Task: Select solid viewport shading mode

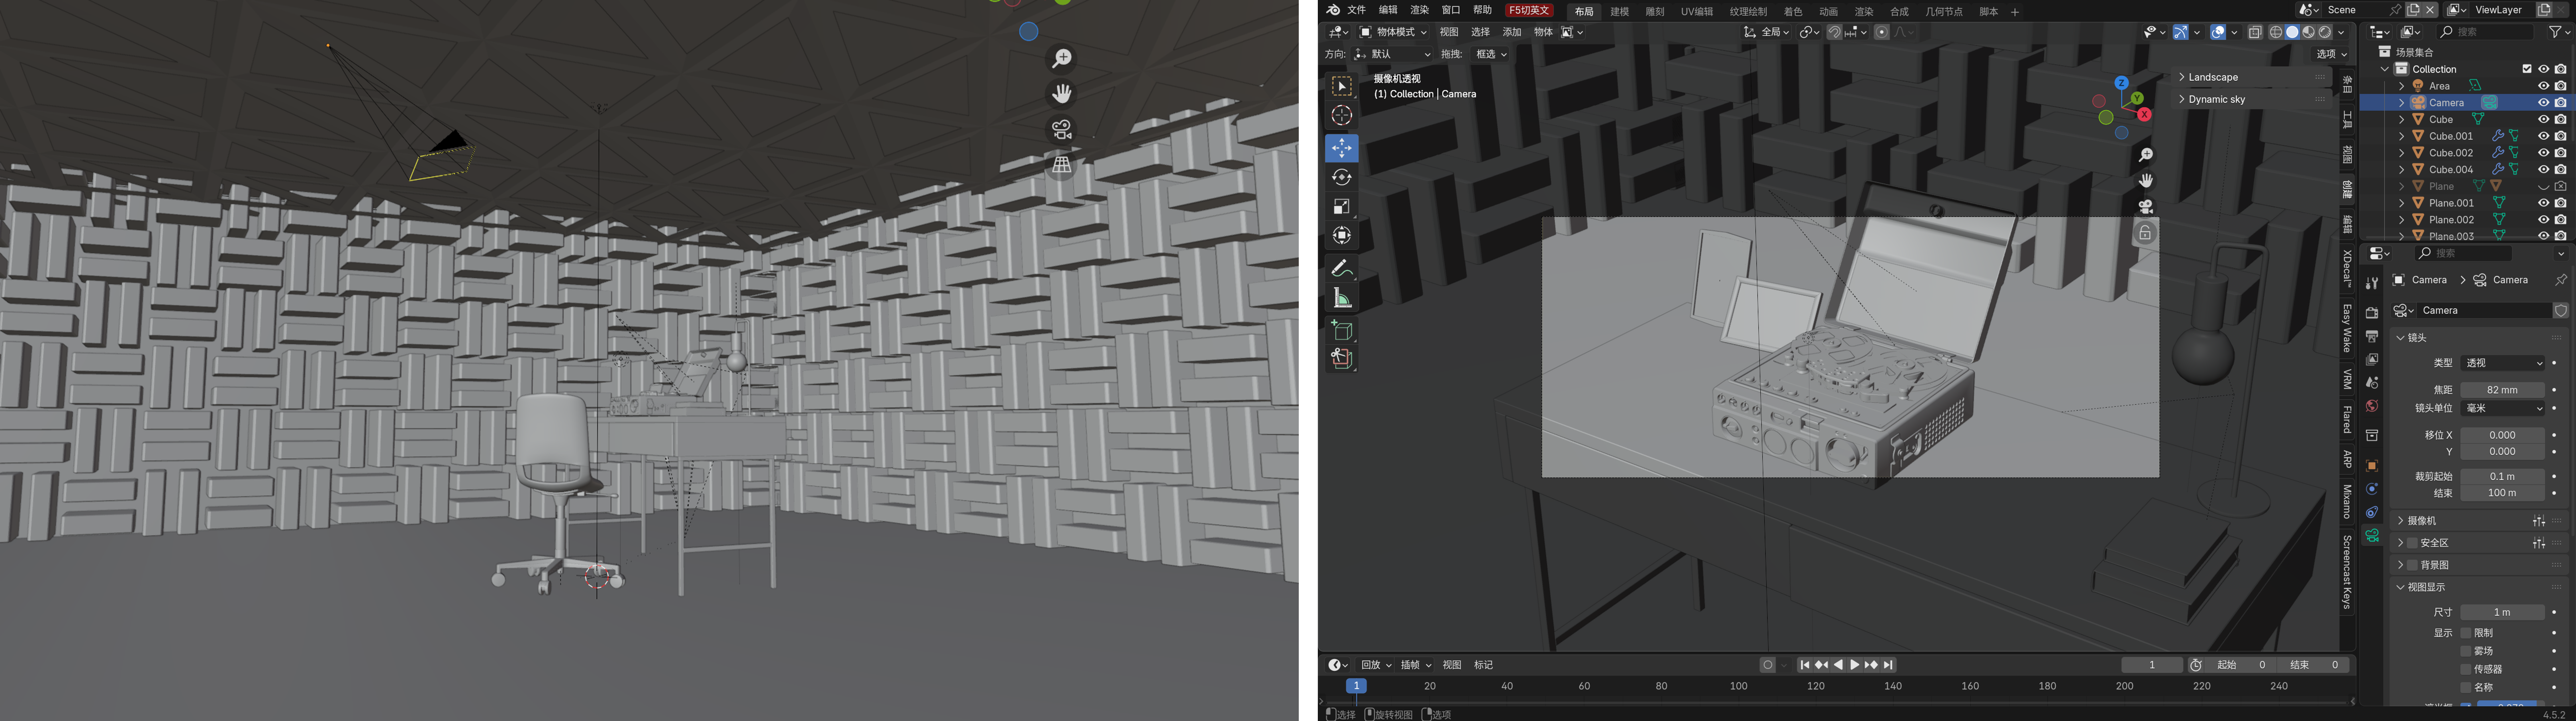Action: tap(2292, 32)
